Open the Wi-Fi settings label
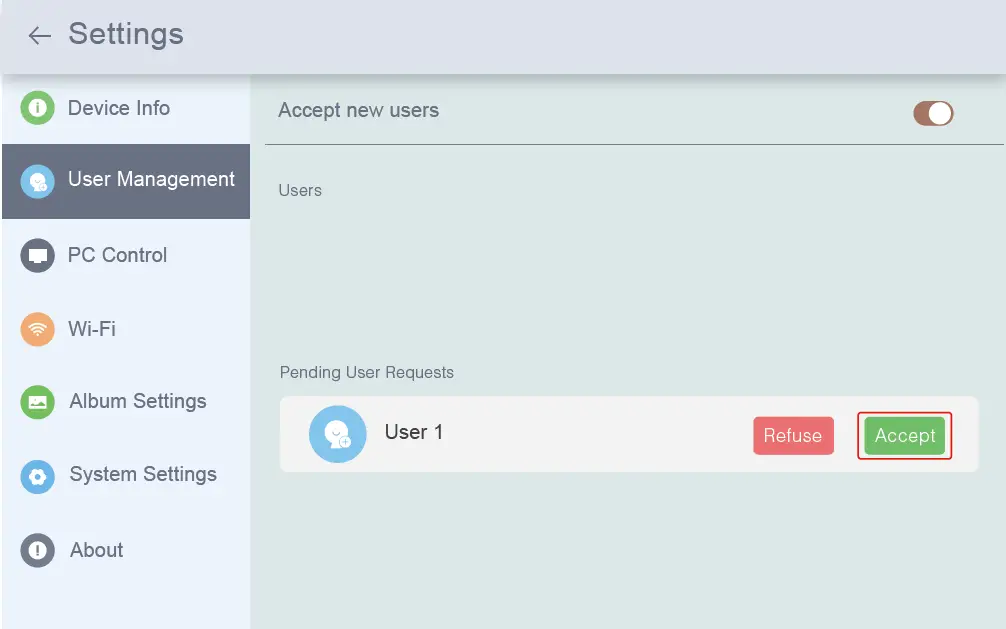This screenshot has width=1006, height=629. point(92,328)
